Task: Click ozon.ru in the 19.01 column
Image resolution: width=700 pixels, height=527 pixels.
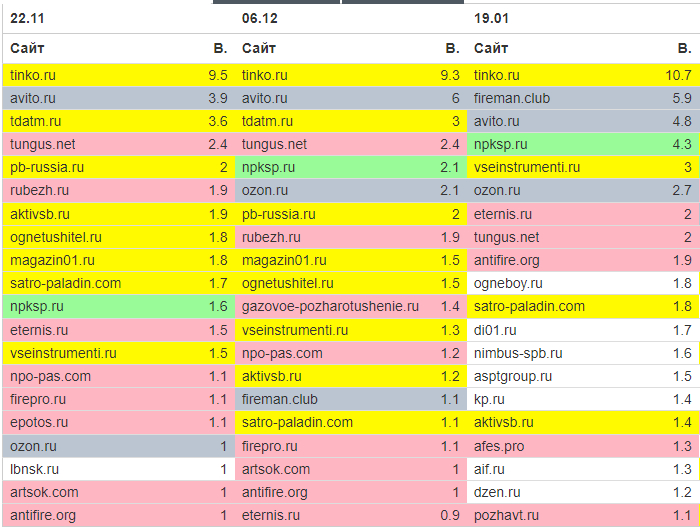Action: 497,190
